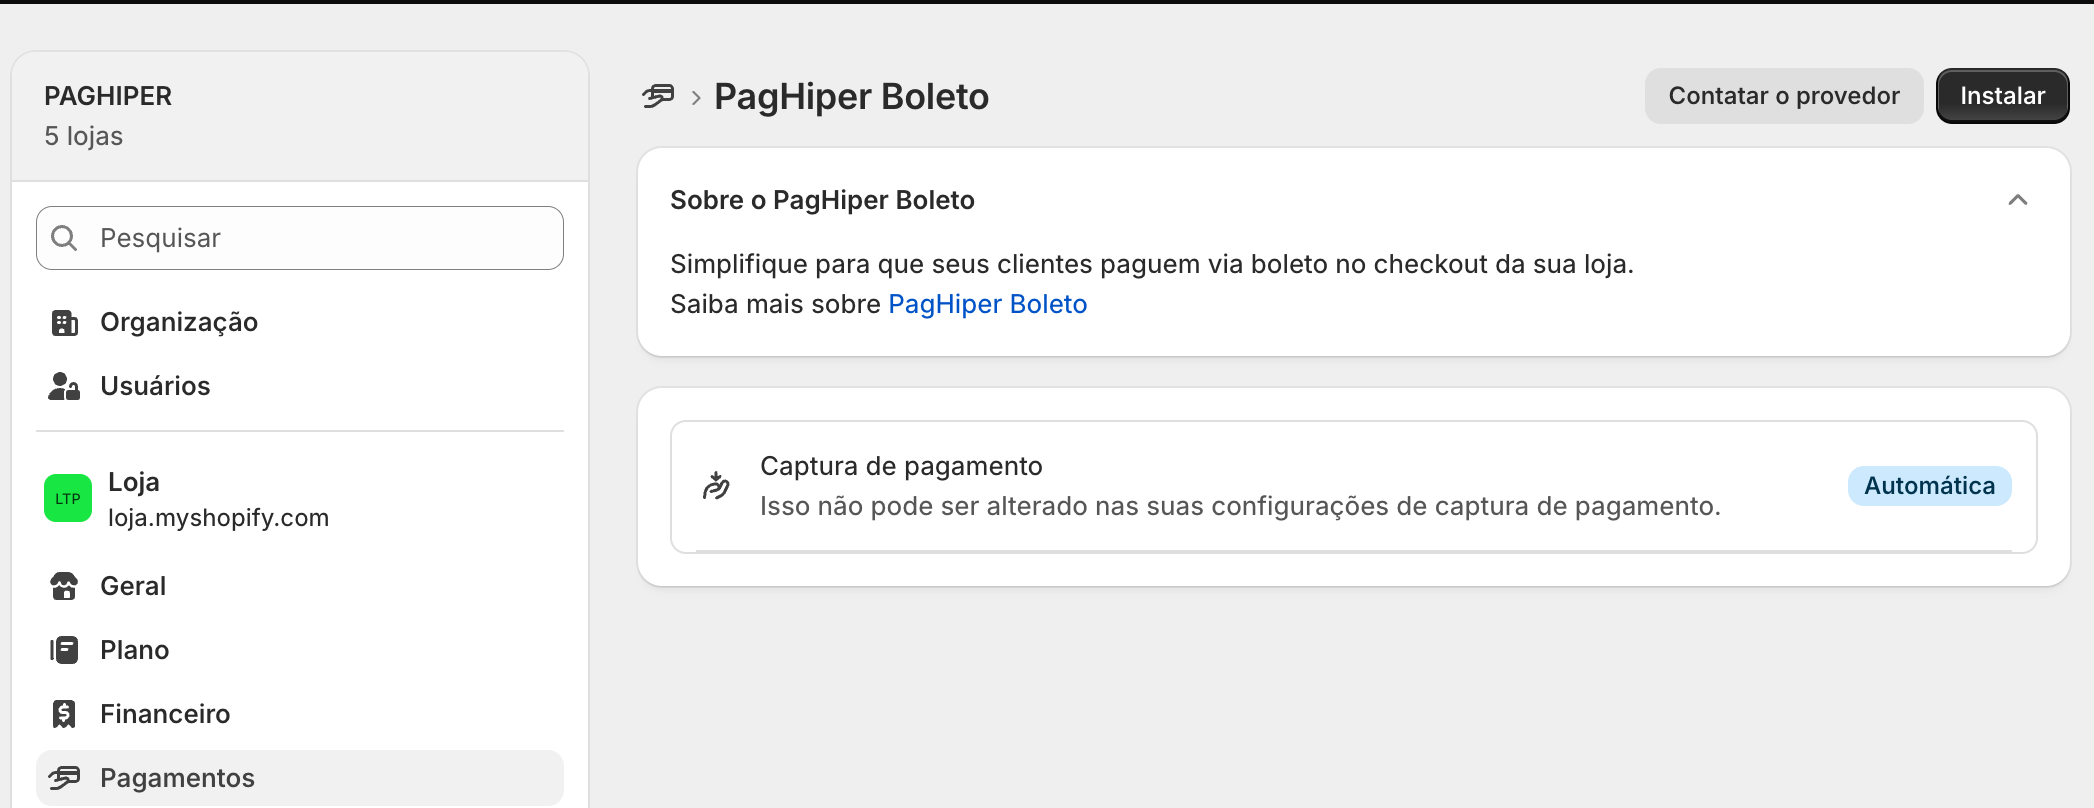Click the breadcrumb chevron separator
This screenshot has height=808, width=2094.
tap(696, 98)
